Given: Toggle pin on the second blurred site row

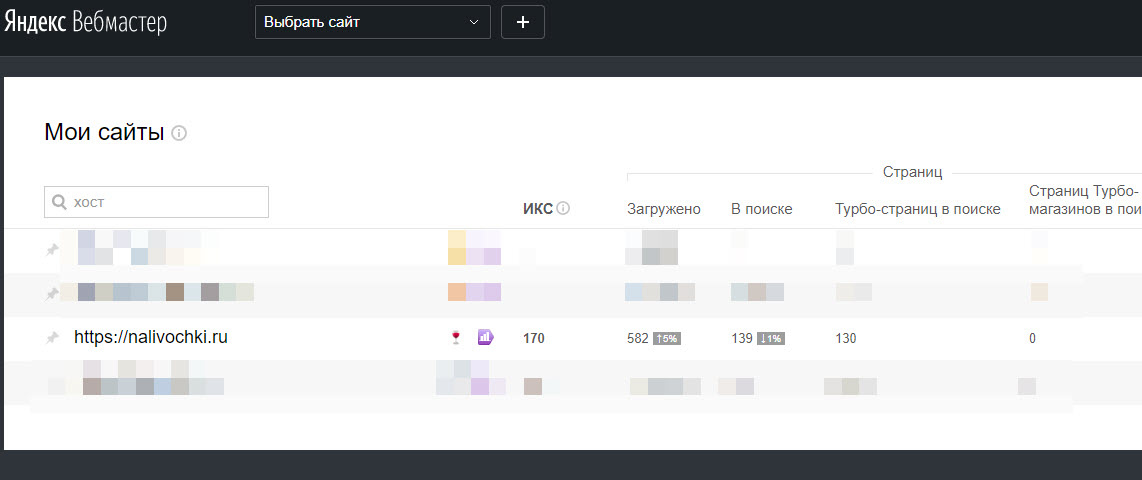Looking at the screenshot, I should (53, 293).
